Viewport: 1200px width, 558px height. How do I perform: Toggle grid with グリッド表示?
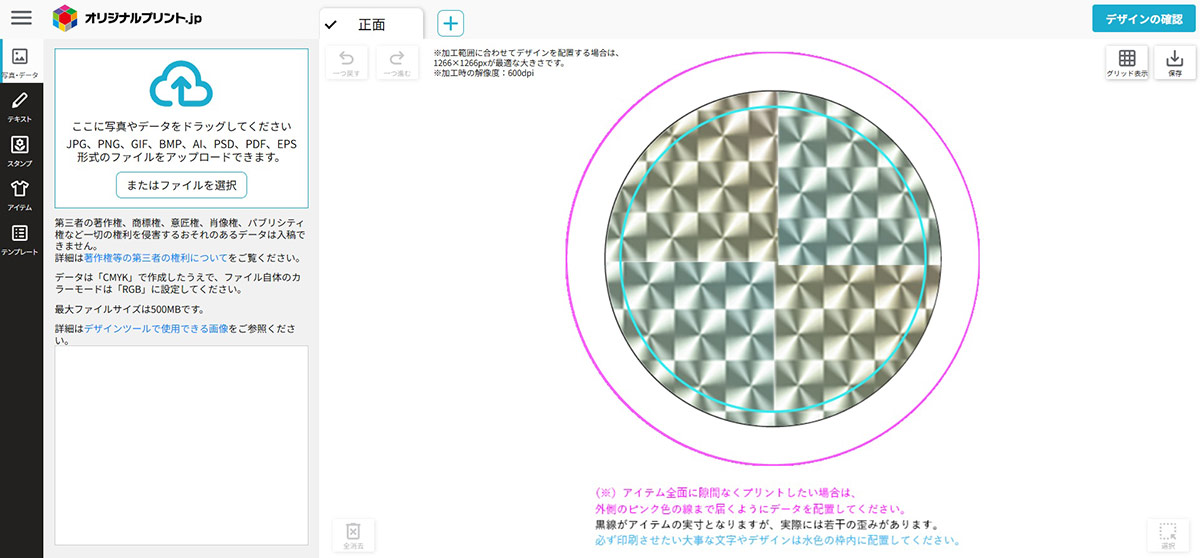[x=1127, y=62]
